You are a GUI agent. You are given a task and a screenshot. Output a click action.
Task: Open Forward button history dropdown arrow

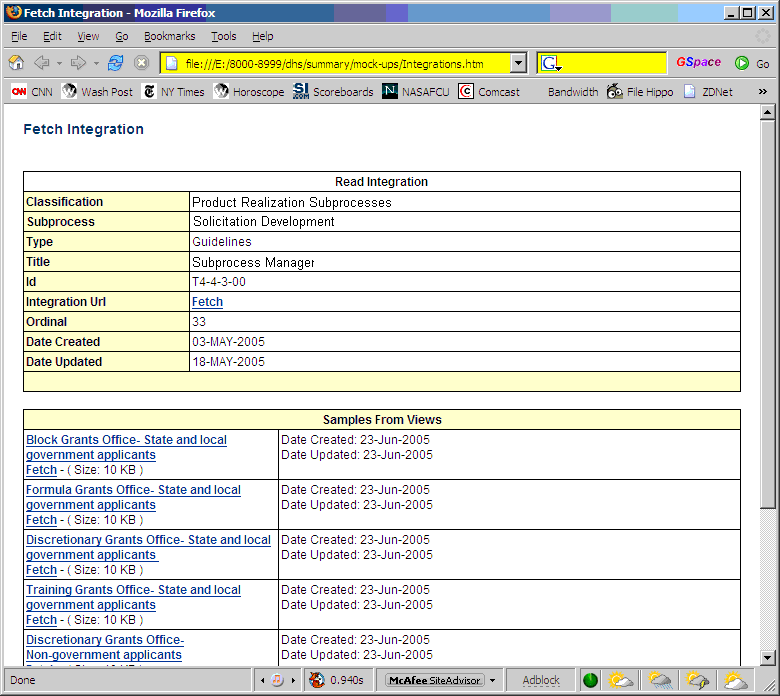click(96, 64)
